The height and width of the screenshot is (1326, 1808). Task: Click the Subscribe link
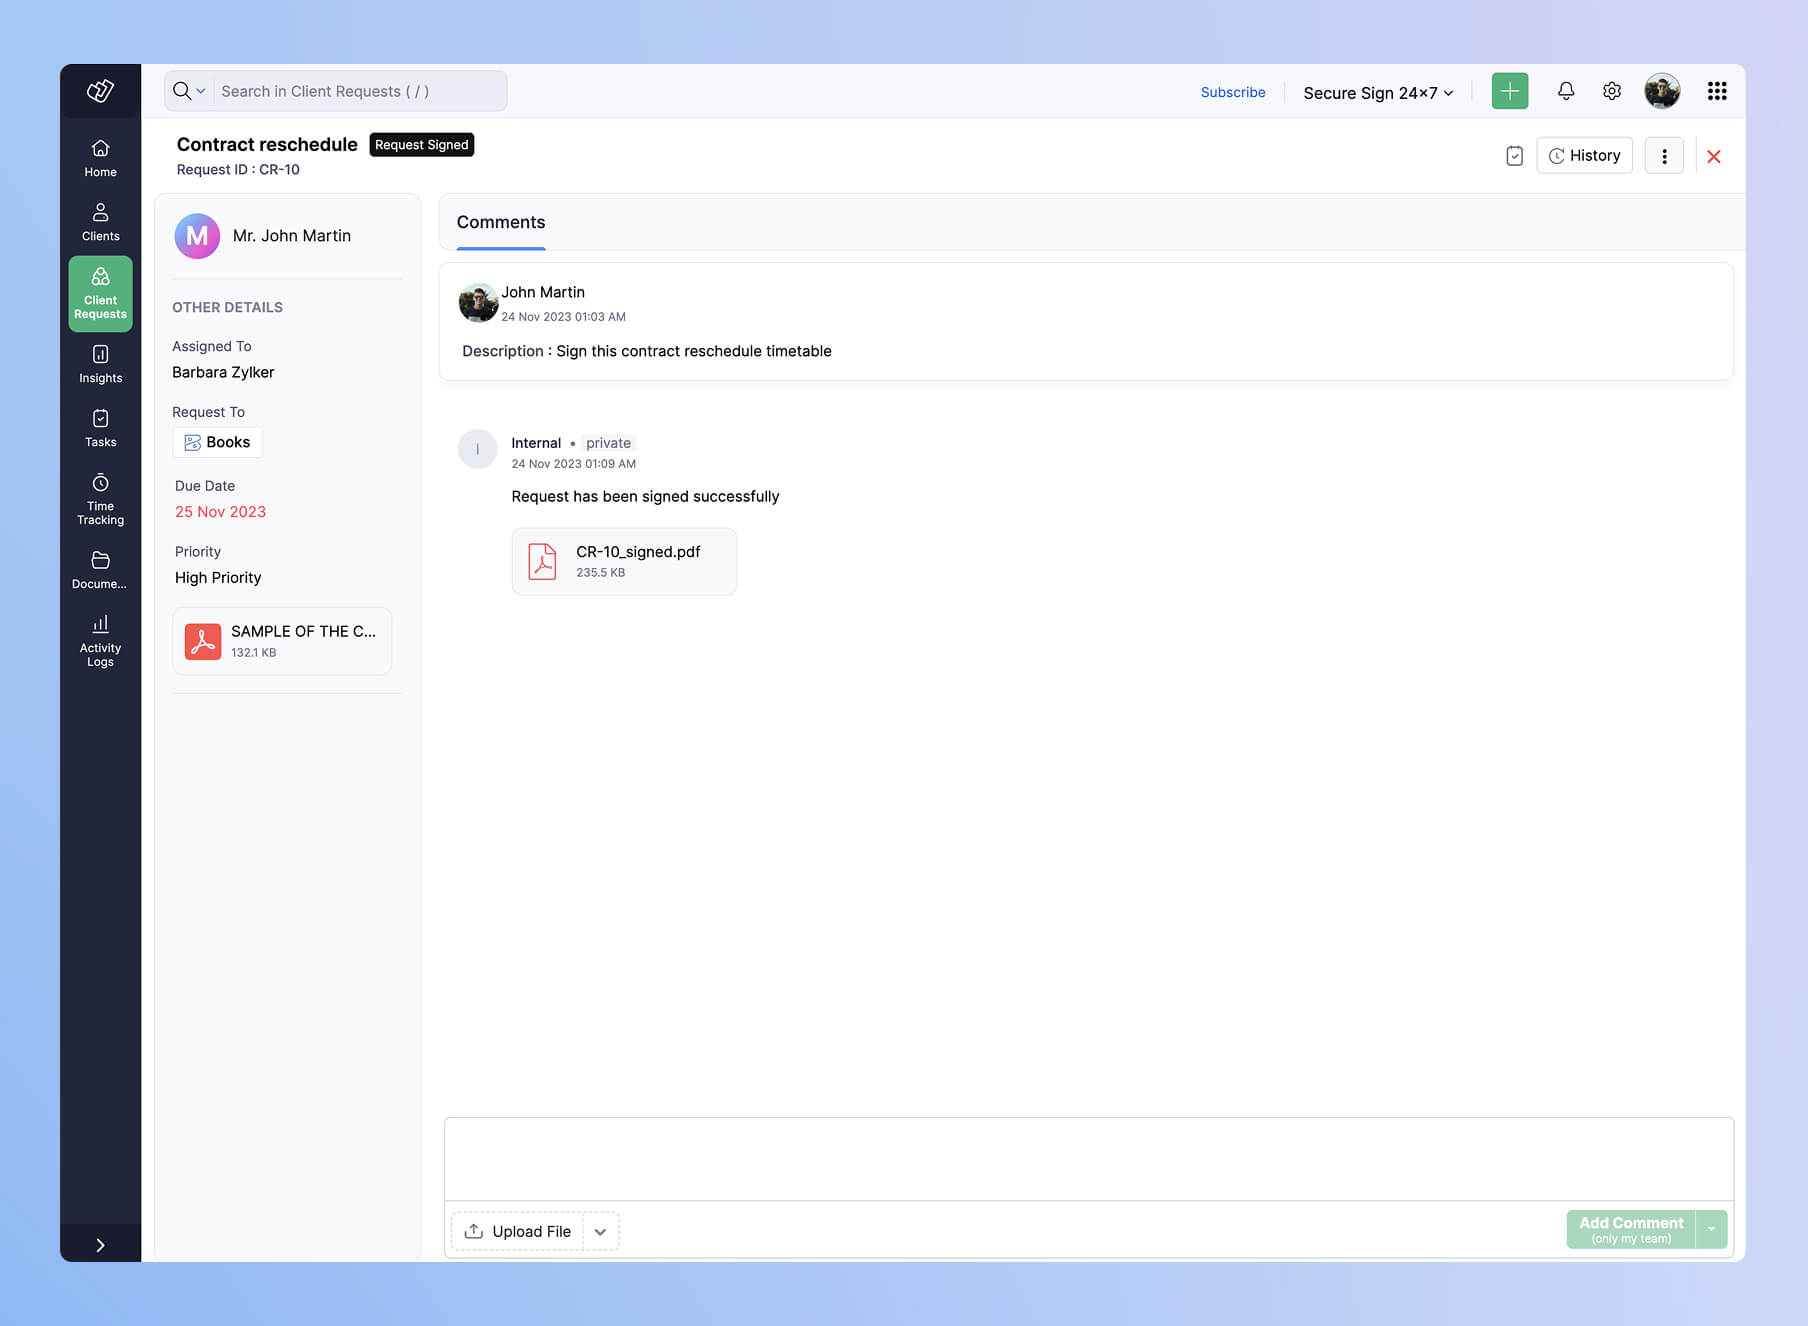[x=1233, y=92]
